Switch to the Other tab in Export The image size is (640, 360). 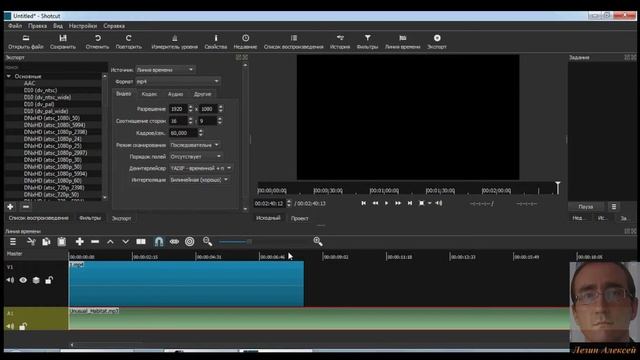tap(202, 94)
